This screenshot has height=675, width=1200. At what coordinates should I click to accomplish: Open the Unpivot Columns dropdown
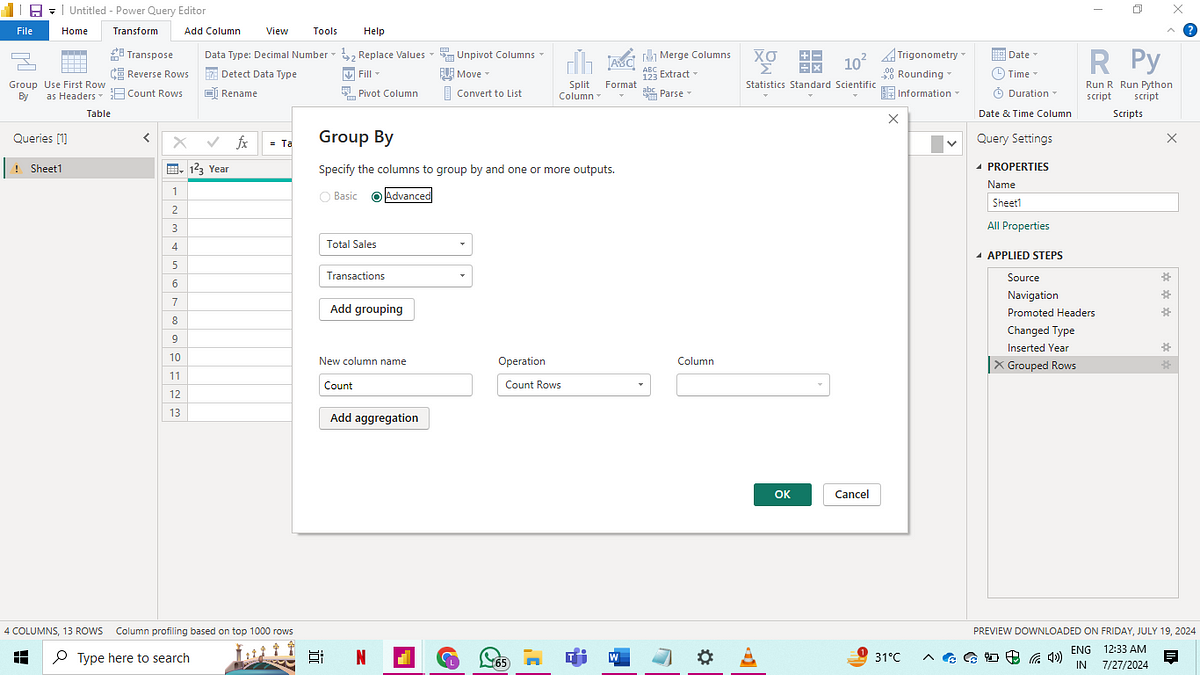coord(492,55)
